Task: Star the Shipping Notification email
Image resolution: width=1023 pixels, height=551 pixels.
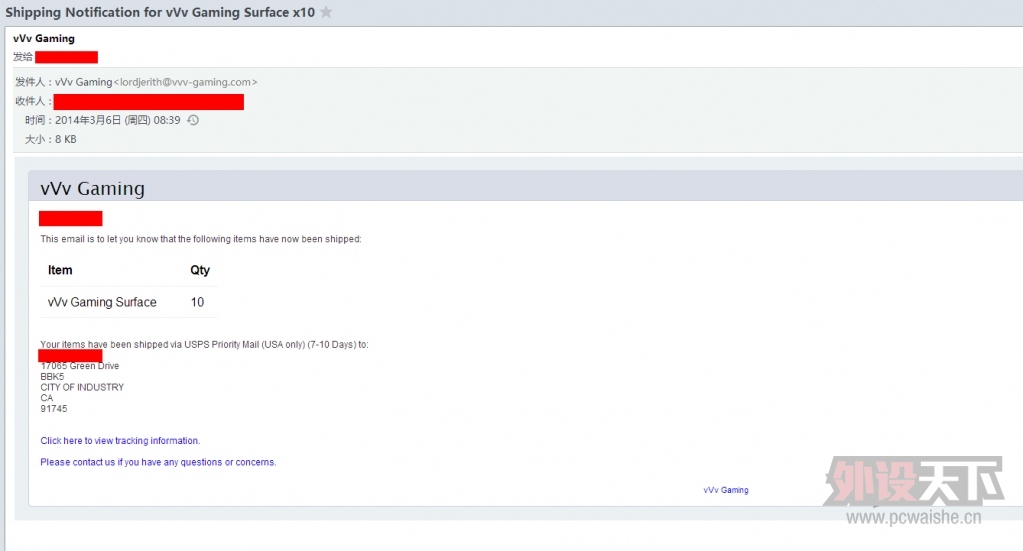Action: point(326,12)
